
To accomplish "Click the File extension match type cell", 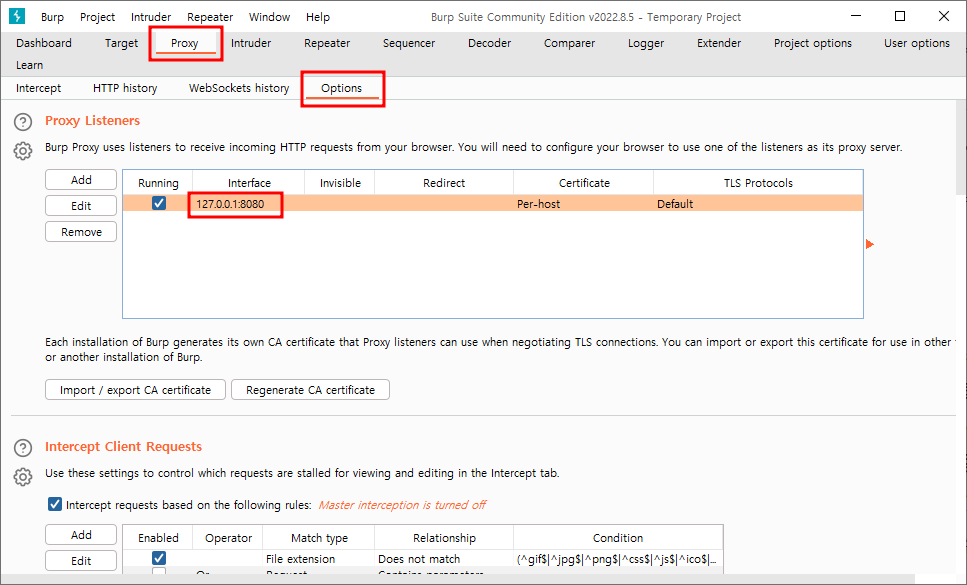I will (x=320, y=558).
